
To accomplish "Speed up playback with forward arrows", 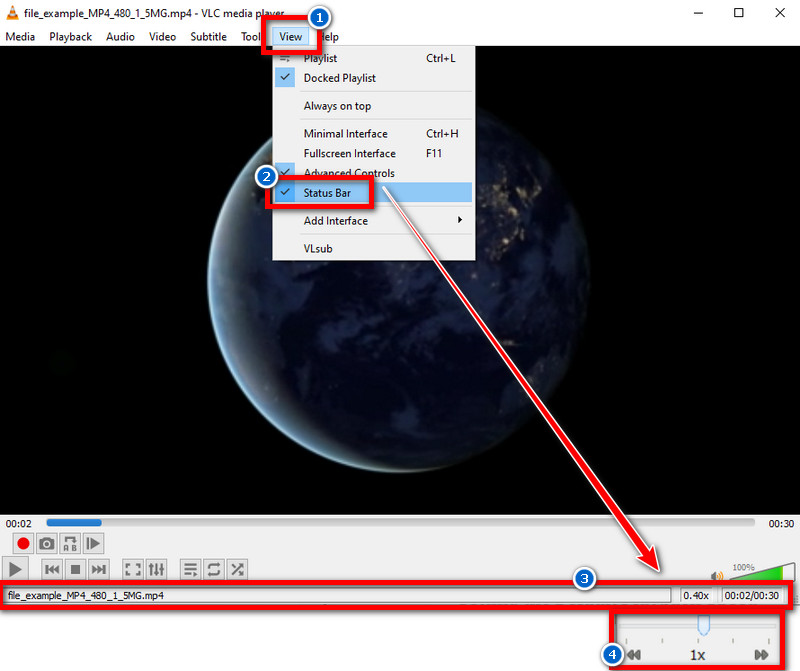I will (x=761, y=655).
